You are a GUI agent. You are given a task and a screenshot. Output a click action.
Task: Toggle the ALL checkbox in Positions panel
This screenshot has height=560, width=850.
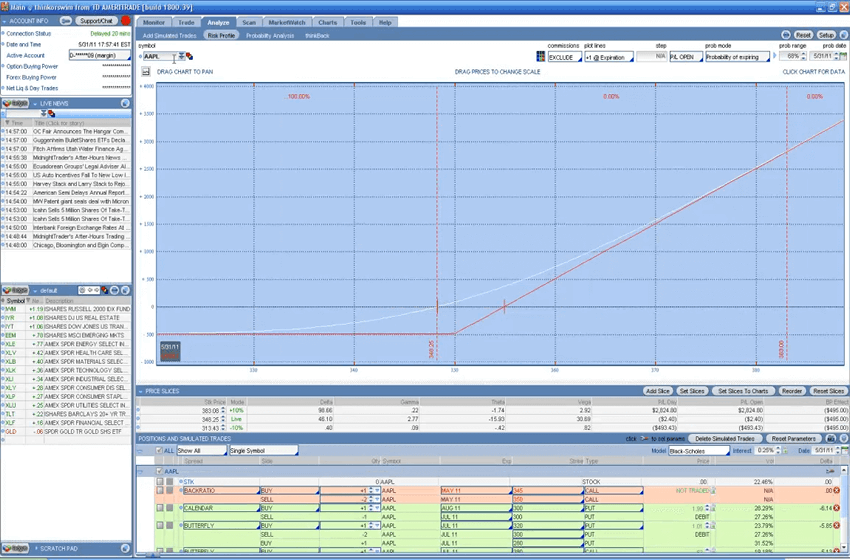point(159,450)
